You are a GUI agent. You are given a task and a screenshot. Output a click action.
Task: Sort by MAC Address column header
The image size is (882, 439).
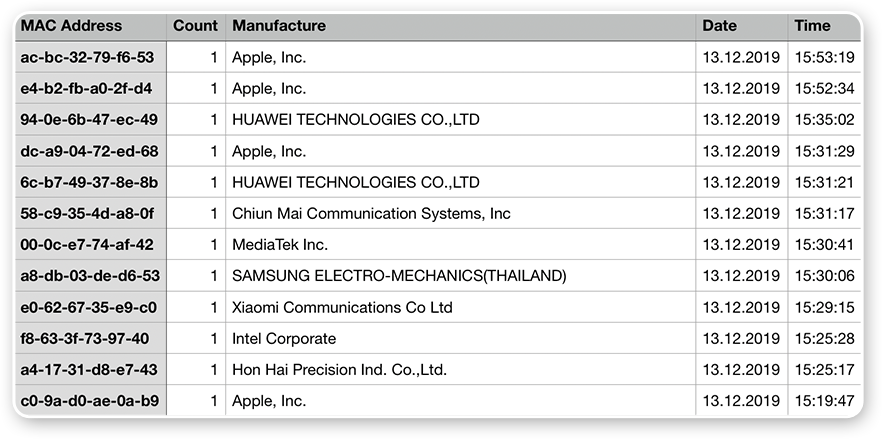tap(71, 26)
